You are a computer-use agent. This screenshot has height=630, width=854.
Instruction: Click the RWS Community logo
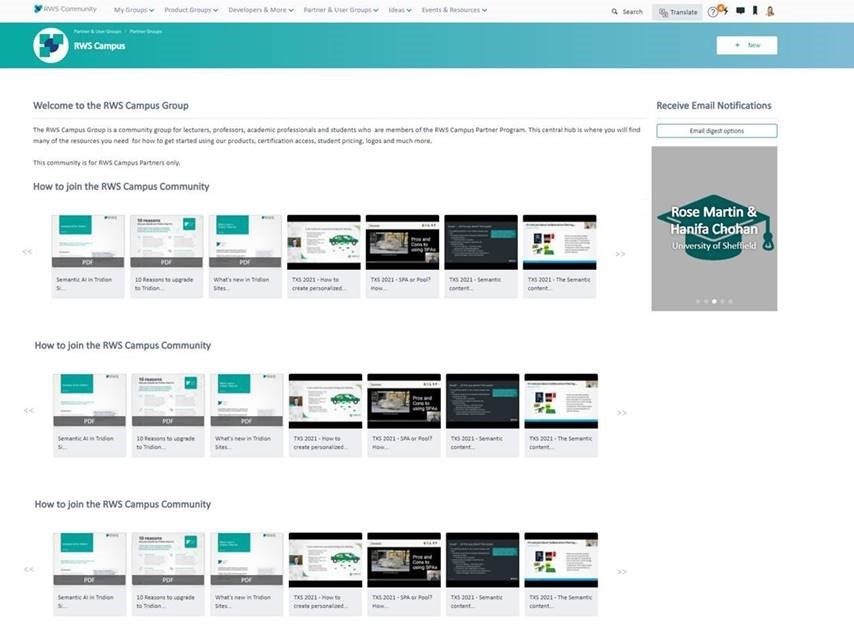click(65, 9)
